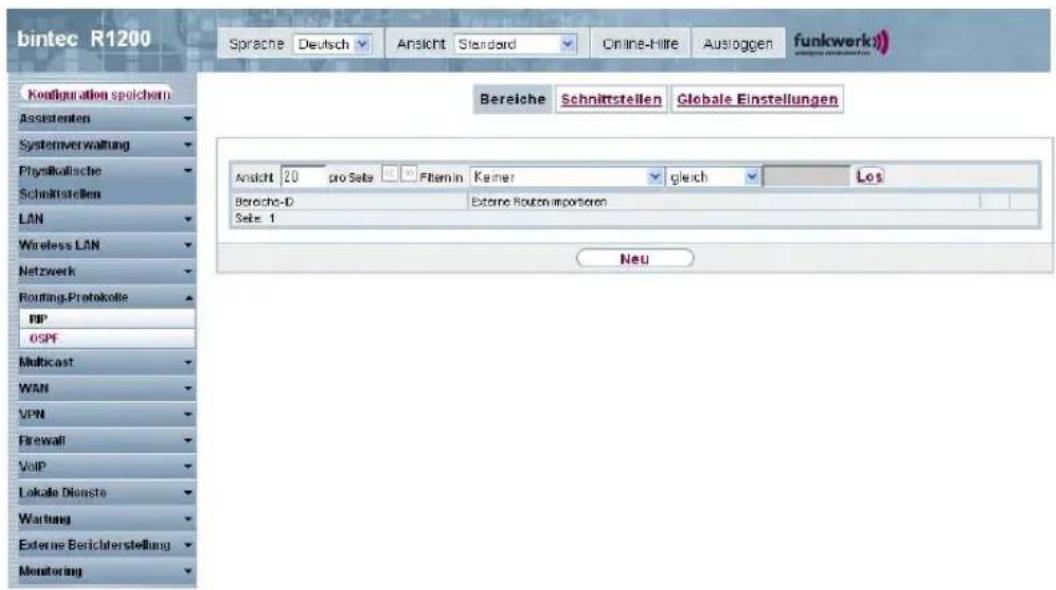Open the Filter field dropdown showing Keiner

click(567, 176)
